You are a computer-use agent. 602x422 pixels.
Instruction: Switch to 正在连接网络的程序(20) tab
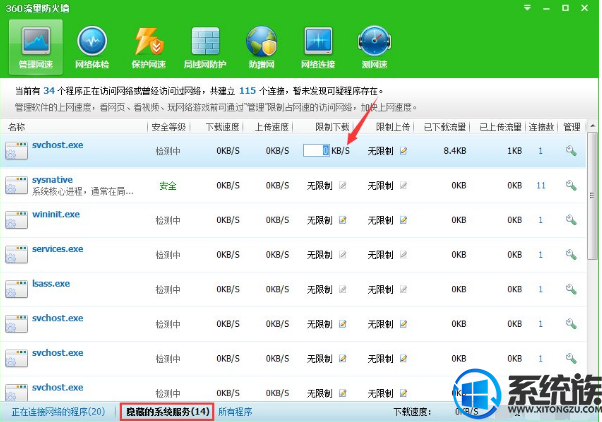pyautogui.click(x=58, y=412)
